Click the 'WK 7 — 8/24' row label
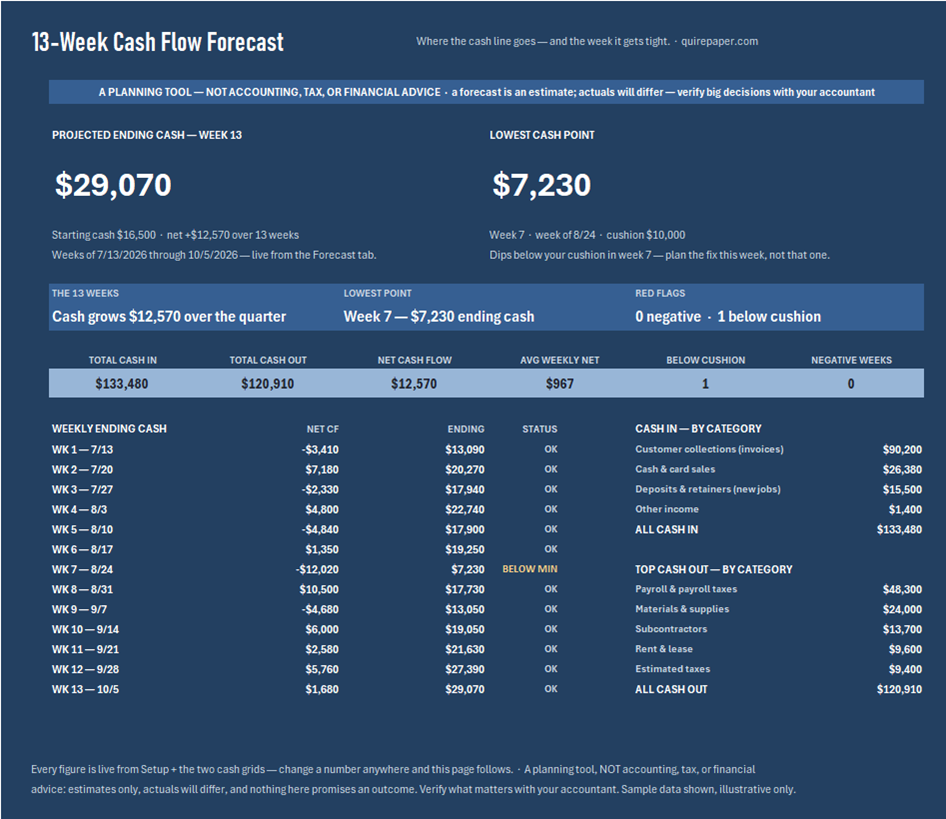 [x=82, y=569]
